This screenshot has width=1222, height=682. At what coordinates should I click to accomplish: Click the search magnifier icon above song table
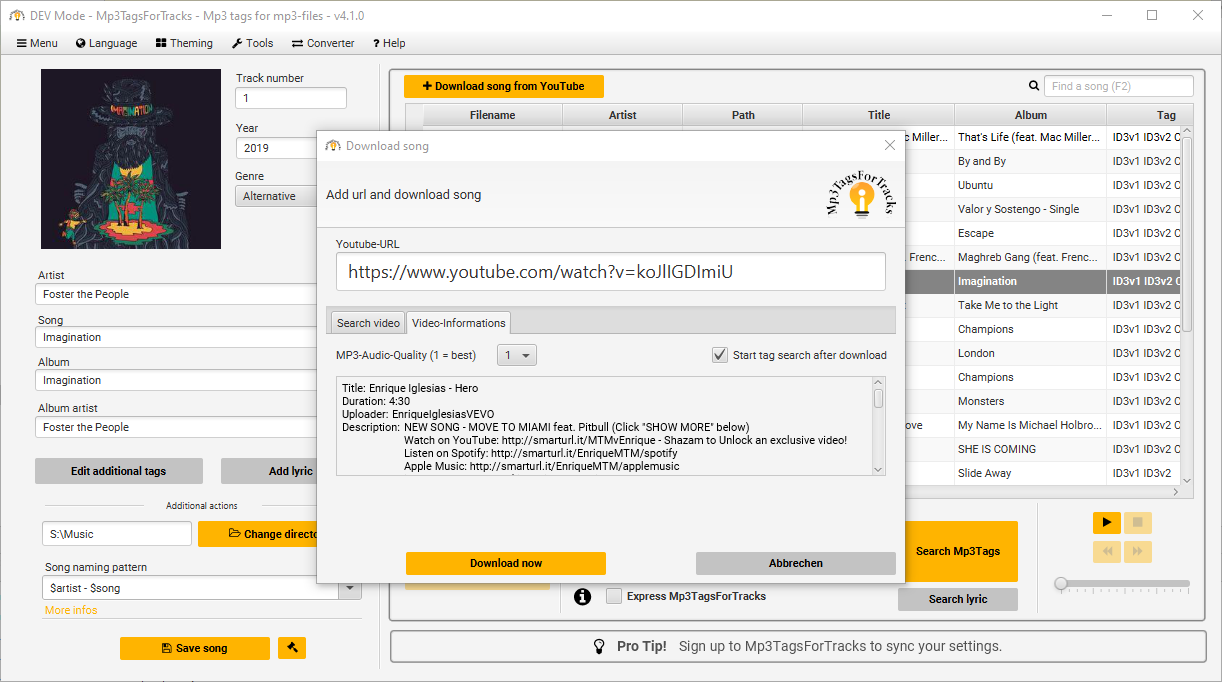point(1034,86)
